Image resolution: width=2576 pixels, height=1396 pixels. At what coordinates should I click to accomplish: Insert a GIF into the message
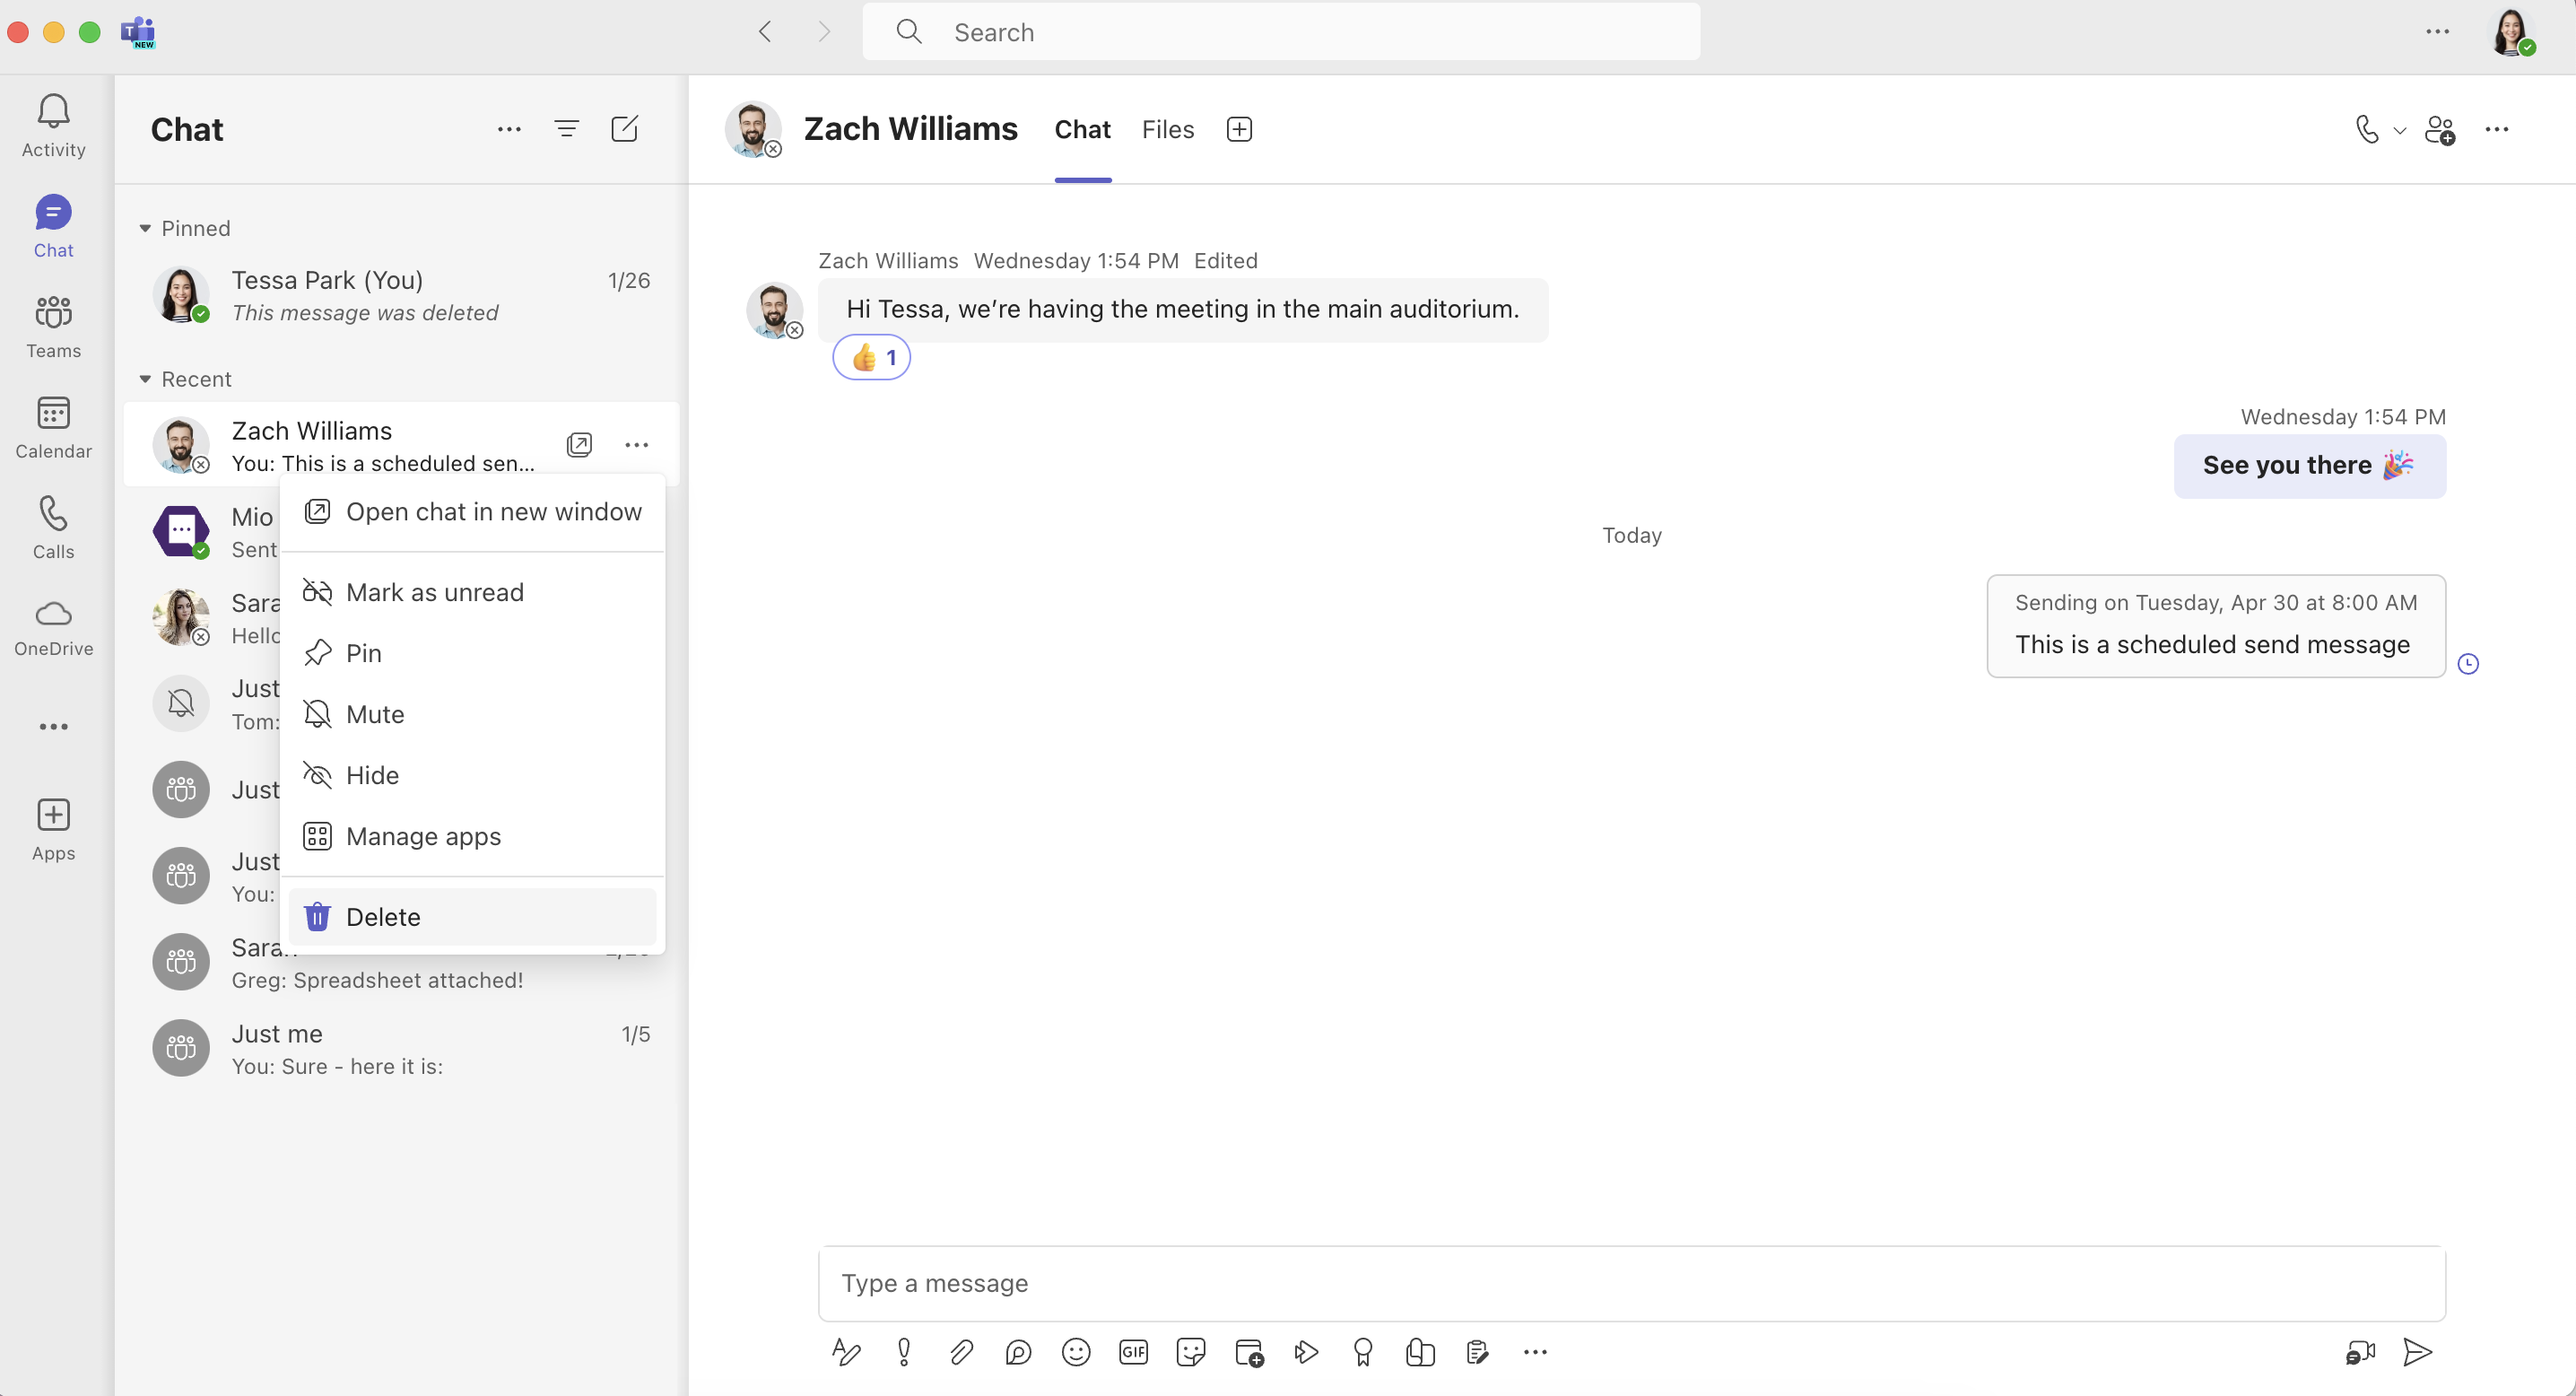point(1132,1352)
